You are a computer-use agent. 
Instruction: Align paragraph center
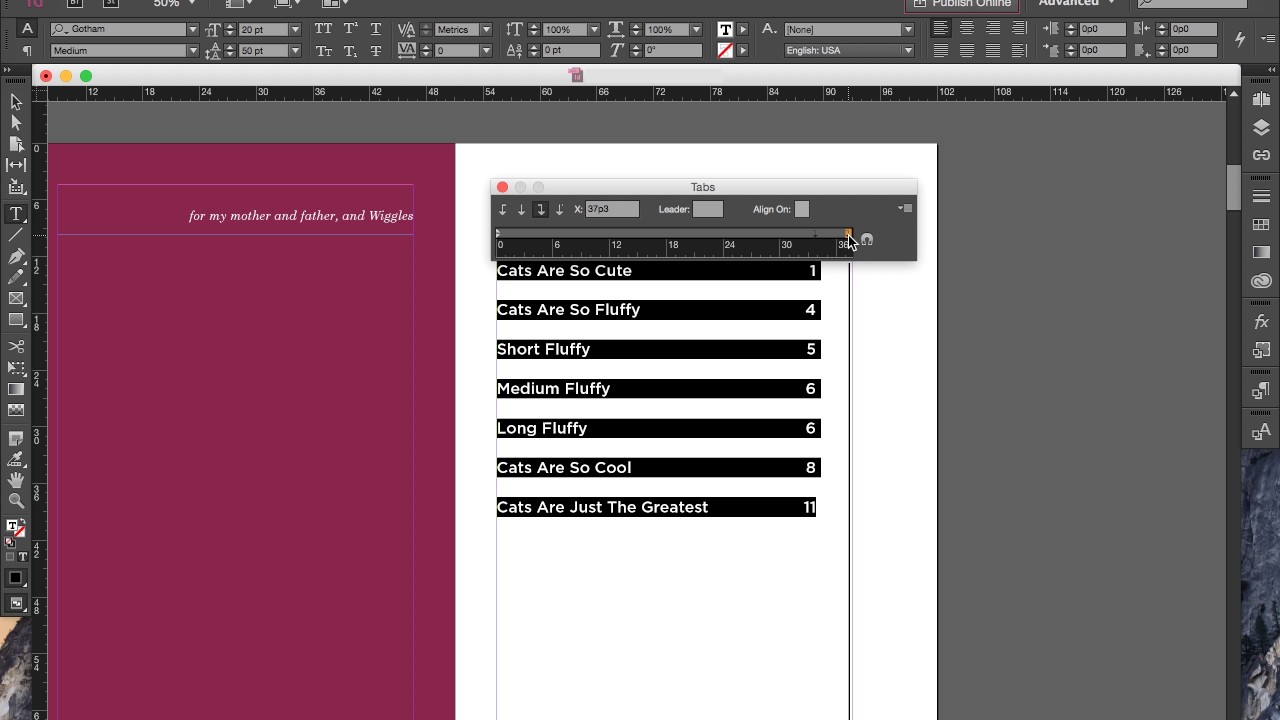pos(967,29)
